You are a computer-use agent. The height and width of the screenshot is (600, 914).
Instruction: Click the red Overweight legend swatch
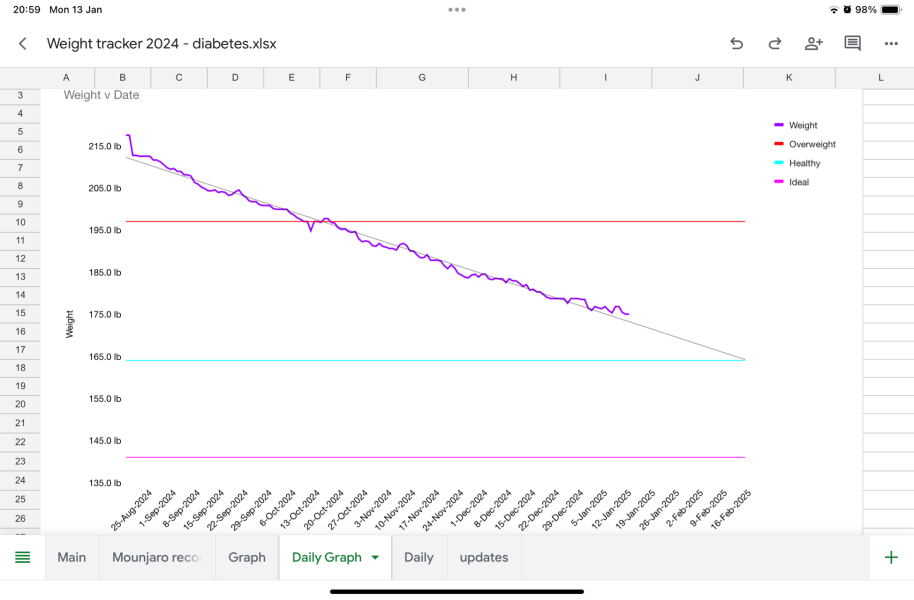pyautogui.click(x=779, y=143)
